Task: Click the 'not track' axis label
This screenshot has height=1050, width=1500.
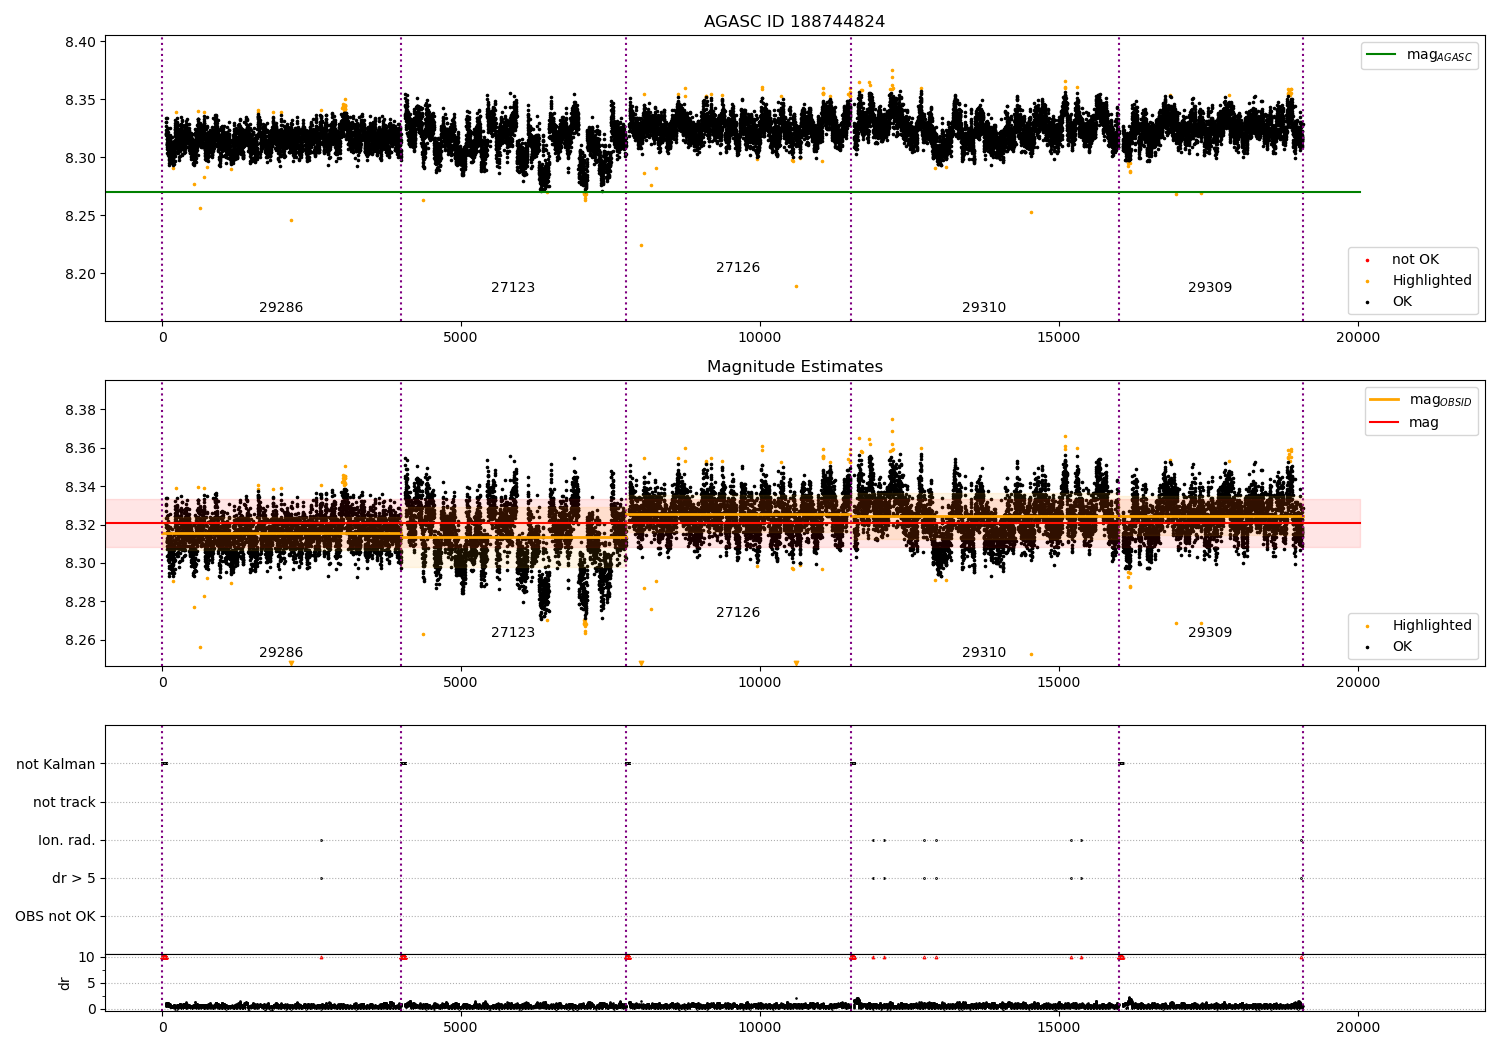Action: click(x=65, y=802)
